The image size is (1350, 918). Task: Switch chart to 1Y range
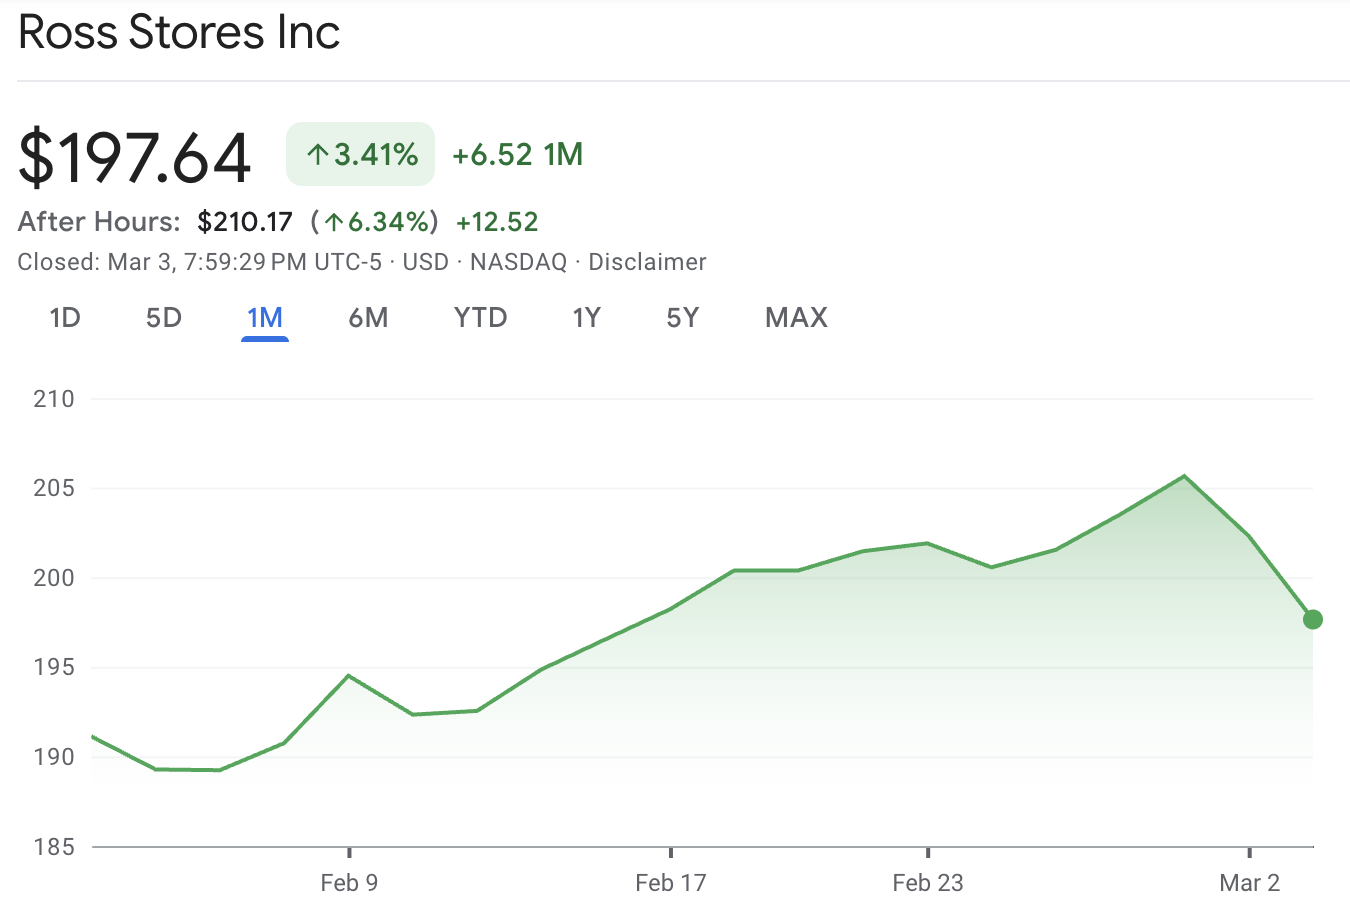[x=586, y=318]
